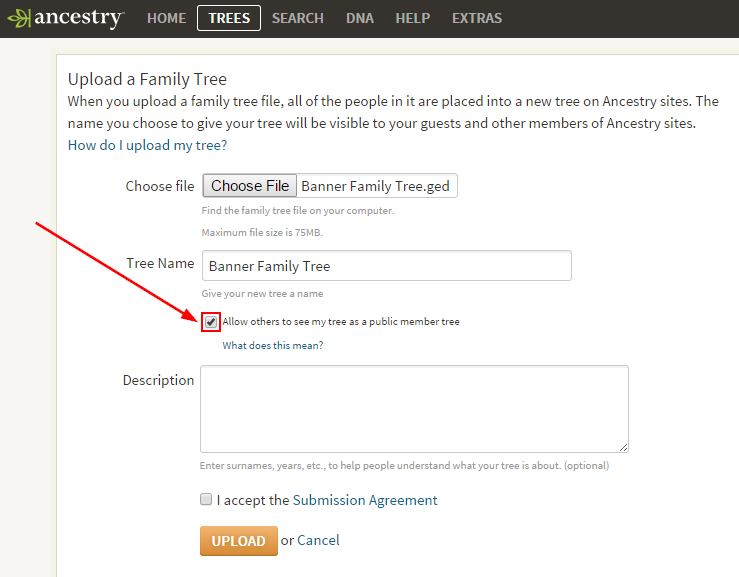Open the DNA navigation item
Image resolution: width=739 pixels, height=577 pixels.
coord(360,18)
